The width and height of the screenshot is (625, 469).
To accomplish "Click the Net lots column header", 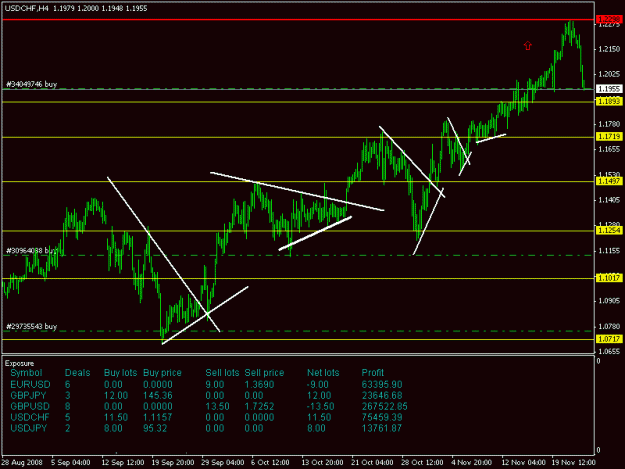I will coord(323,373).
